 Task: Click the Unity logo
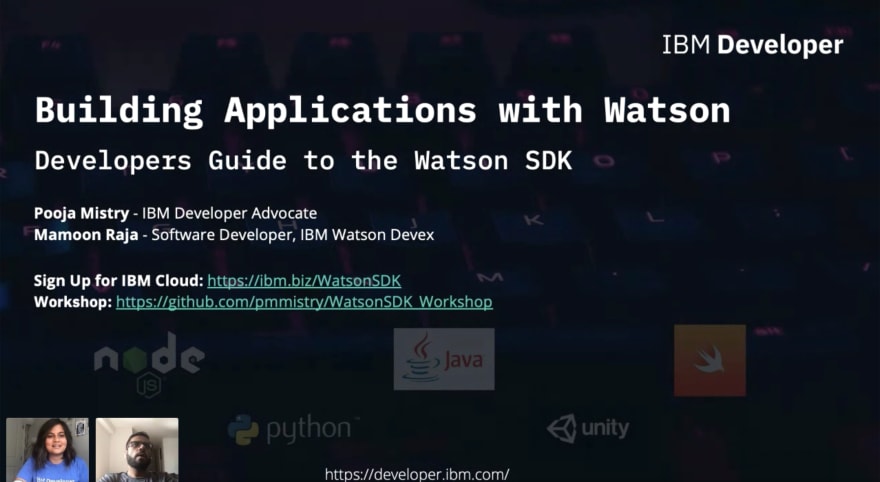(588, 429)
